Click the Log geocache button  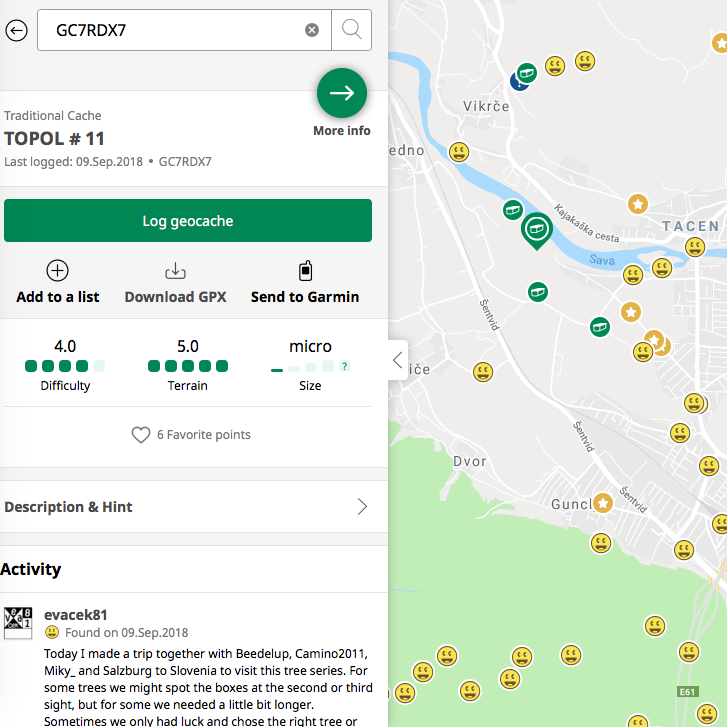(188, 221)
